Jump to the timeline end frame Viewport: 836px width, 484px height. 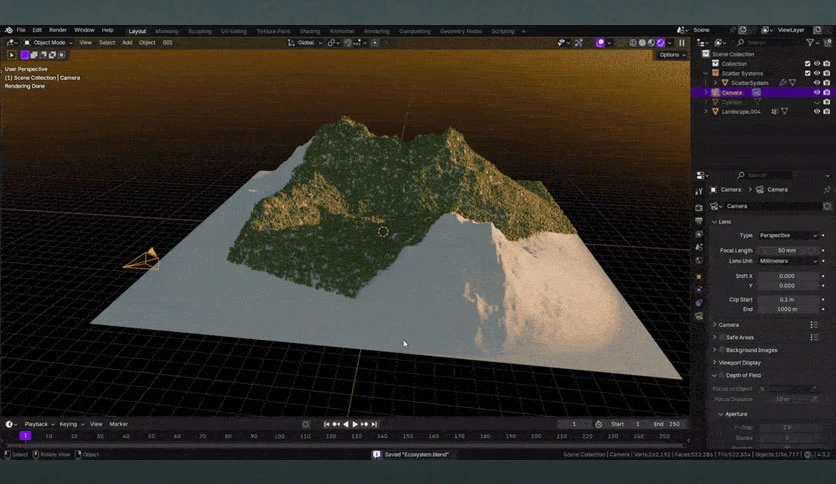click(374, 424)
